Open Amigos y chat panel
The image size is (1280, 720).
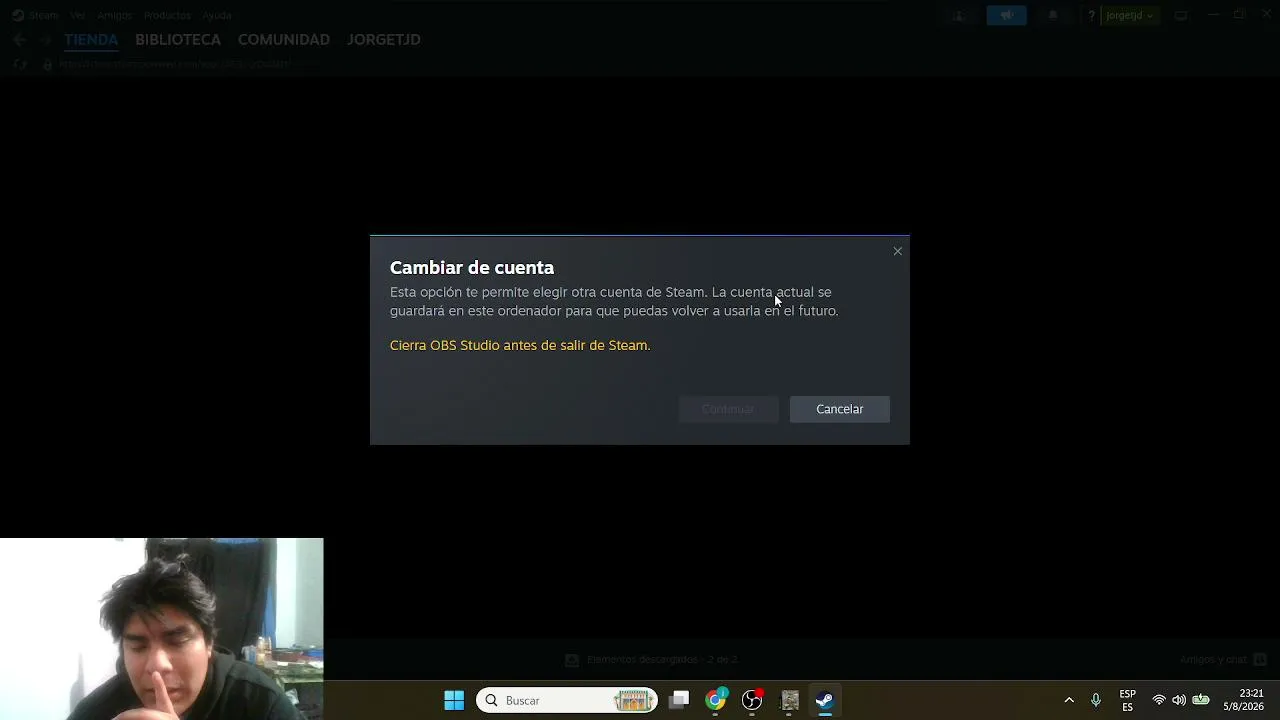coord(1223,660)
